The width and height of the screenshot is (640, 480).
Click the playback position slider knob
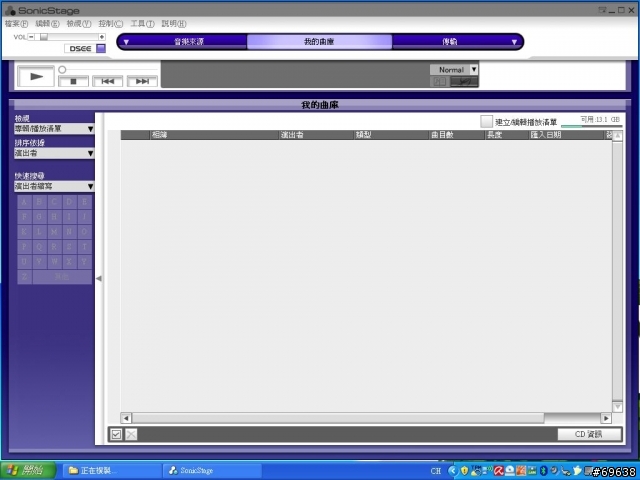click(62, 69)
